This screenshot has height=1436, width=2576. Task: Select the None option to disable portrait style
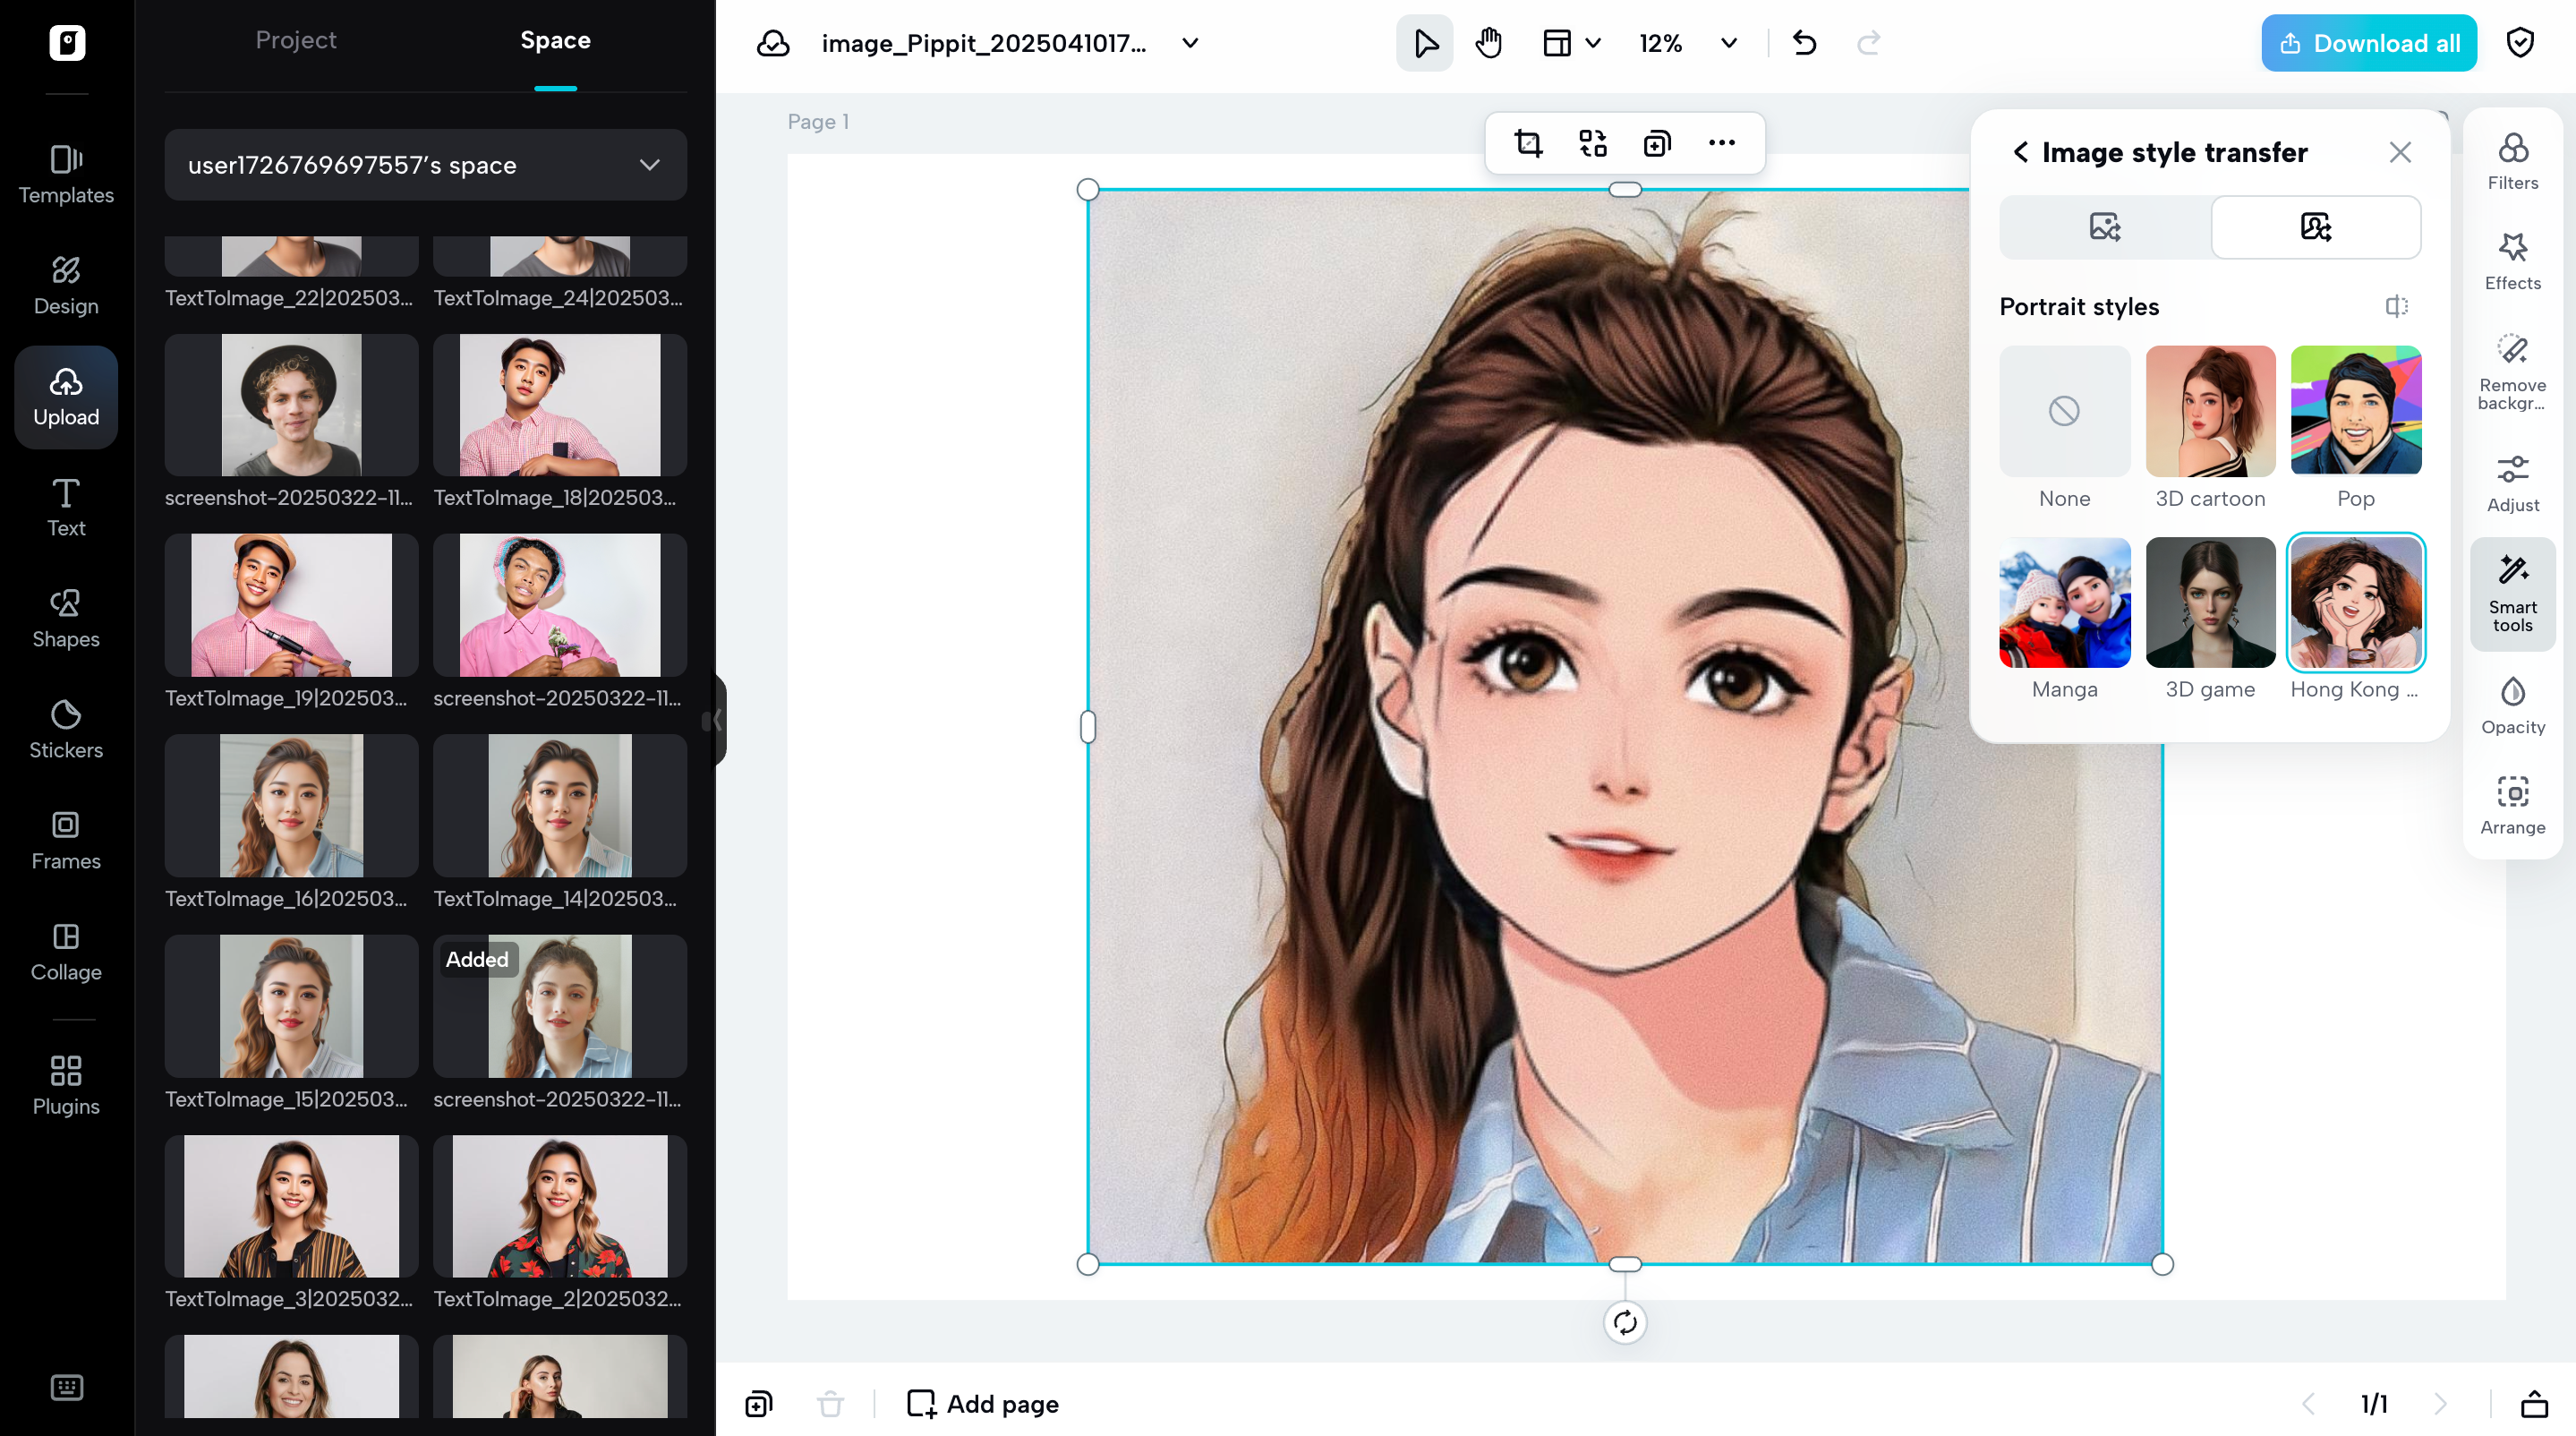tap(2064, 411)
